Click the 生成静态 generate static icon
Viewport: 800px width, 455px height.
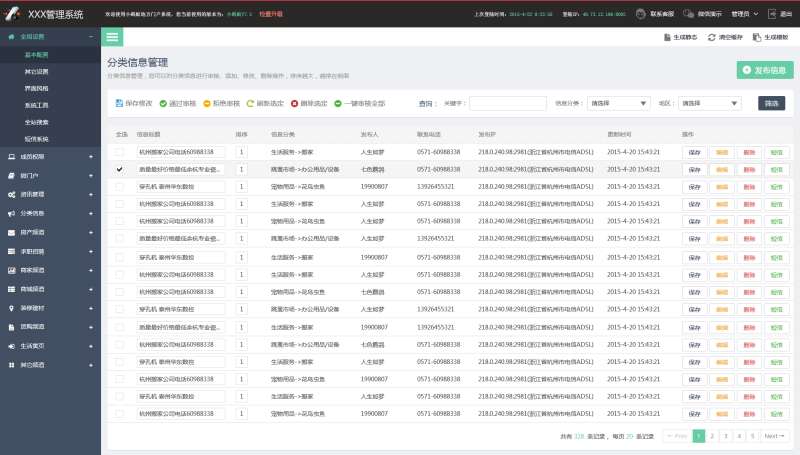(x=666, y=37)
